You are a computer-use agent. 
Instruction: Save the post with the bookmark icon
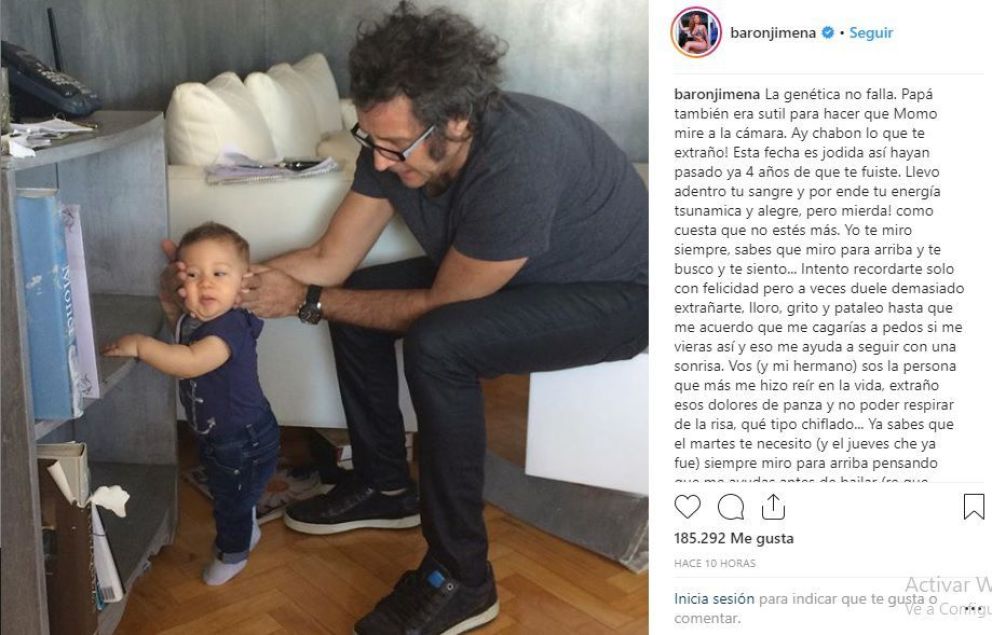coord(974,507)
